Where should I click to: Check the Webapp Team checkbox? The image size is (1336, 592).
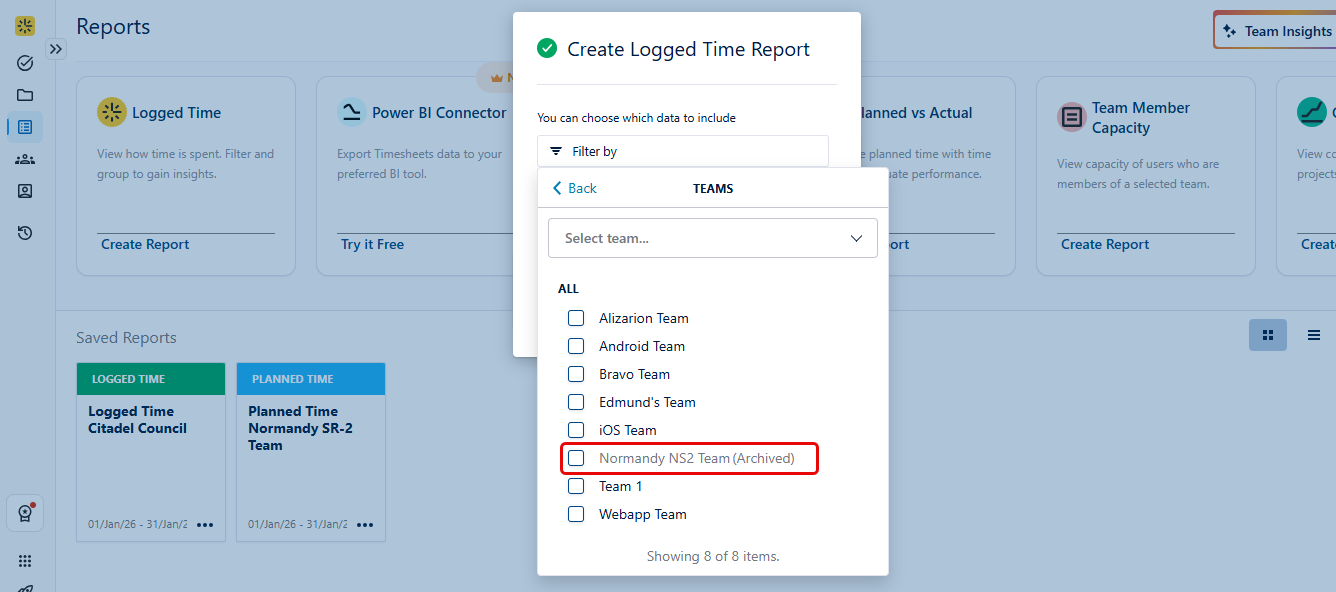[576, 514]
